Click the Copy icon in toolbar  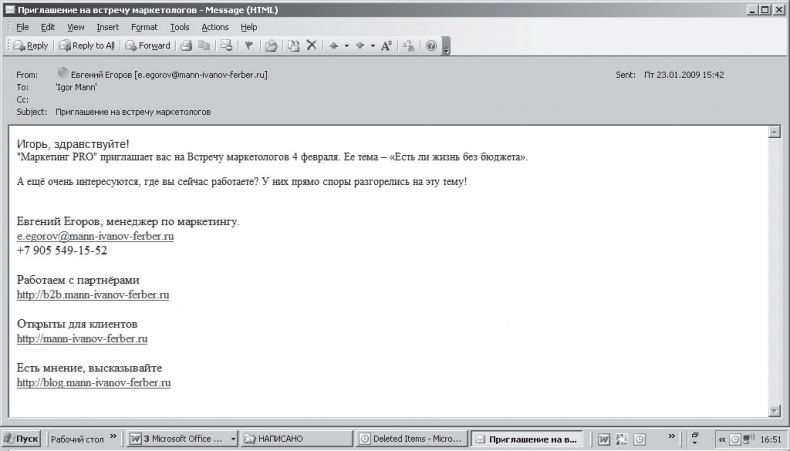(x=204, y=46)
